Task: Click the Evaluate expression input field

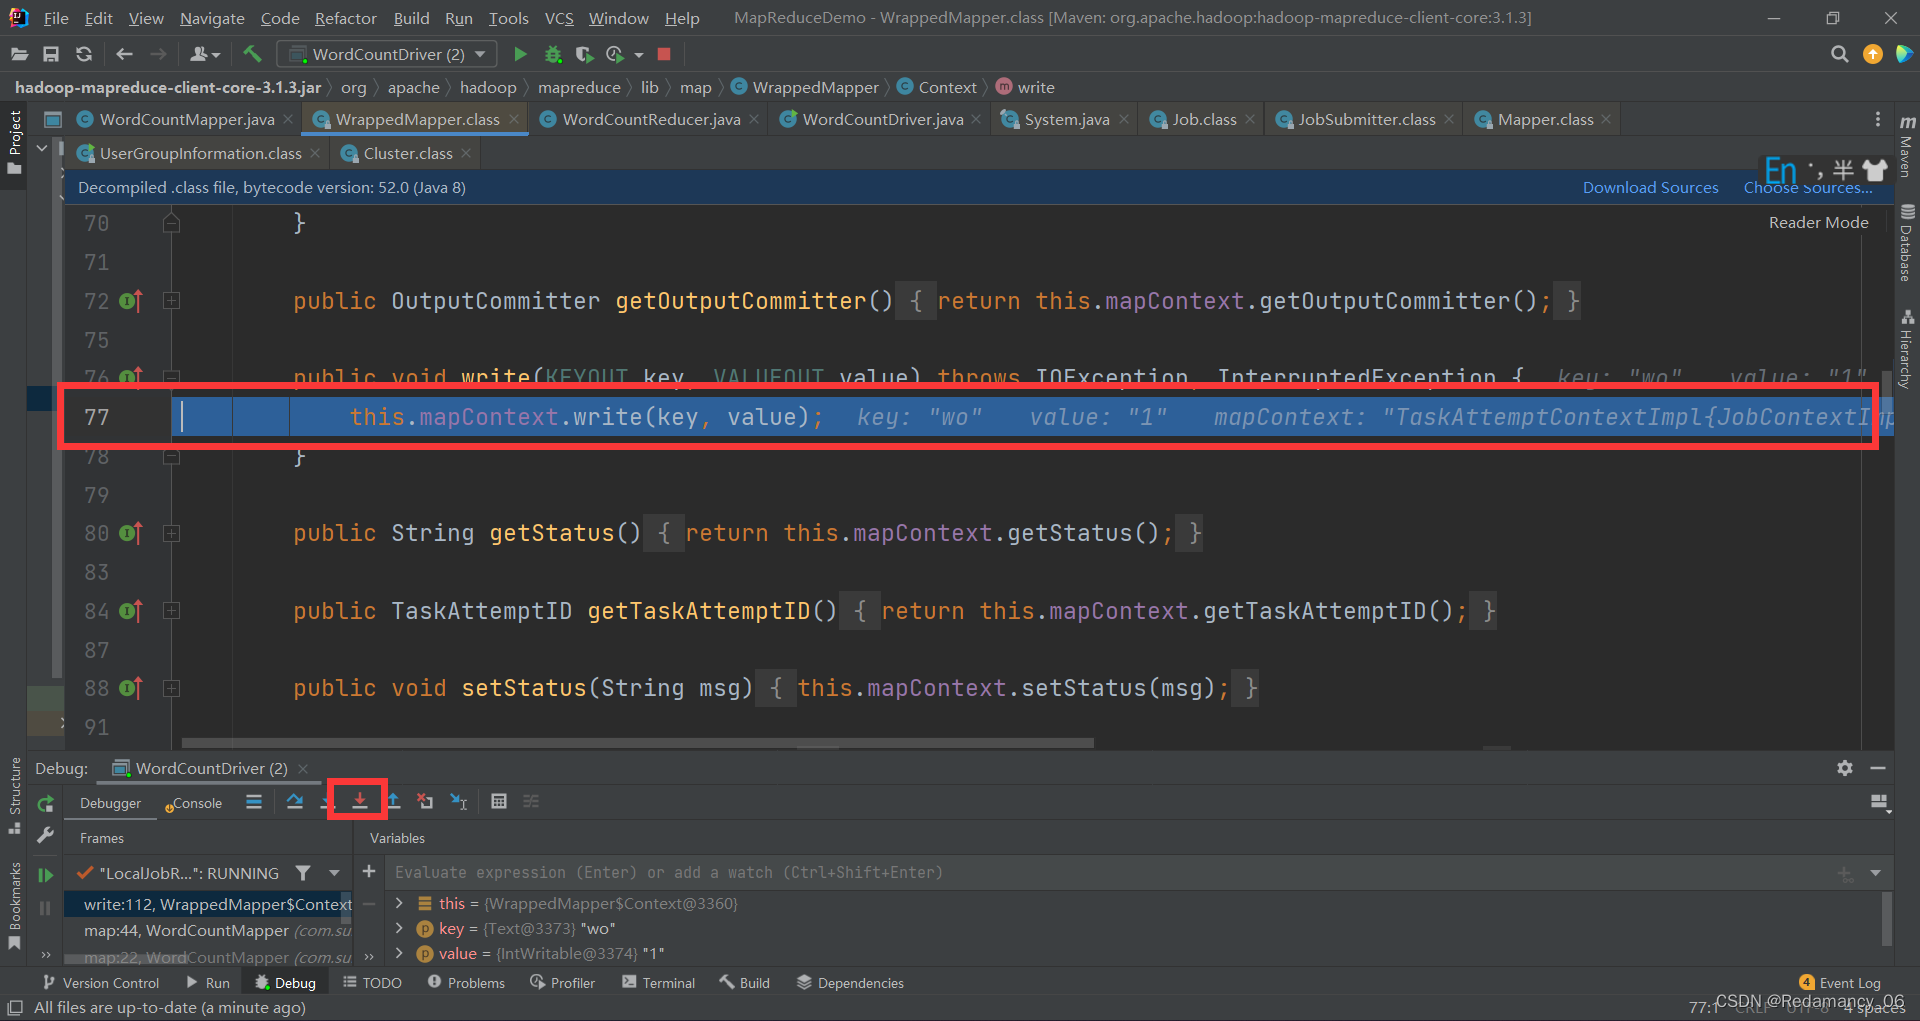Action: [x=1110, y=873]
